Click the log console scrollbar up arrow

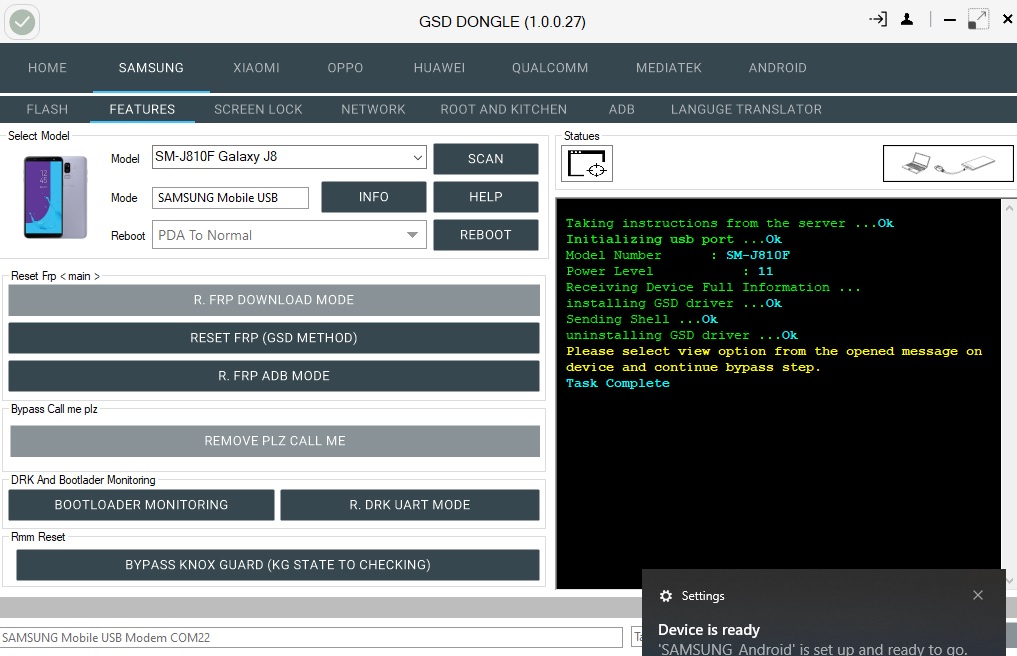1009,208
